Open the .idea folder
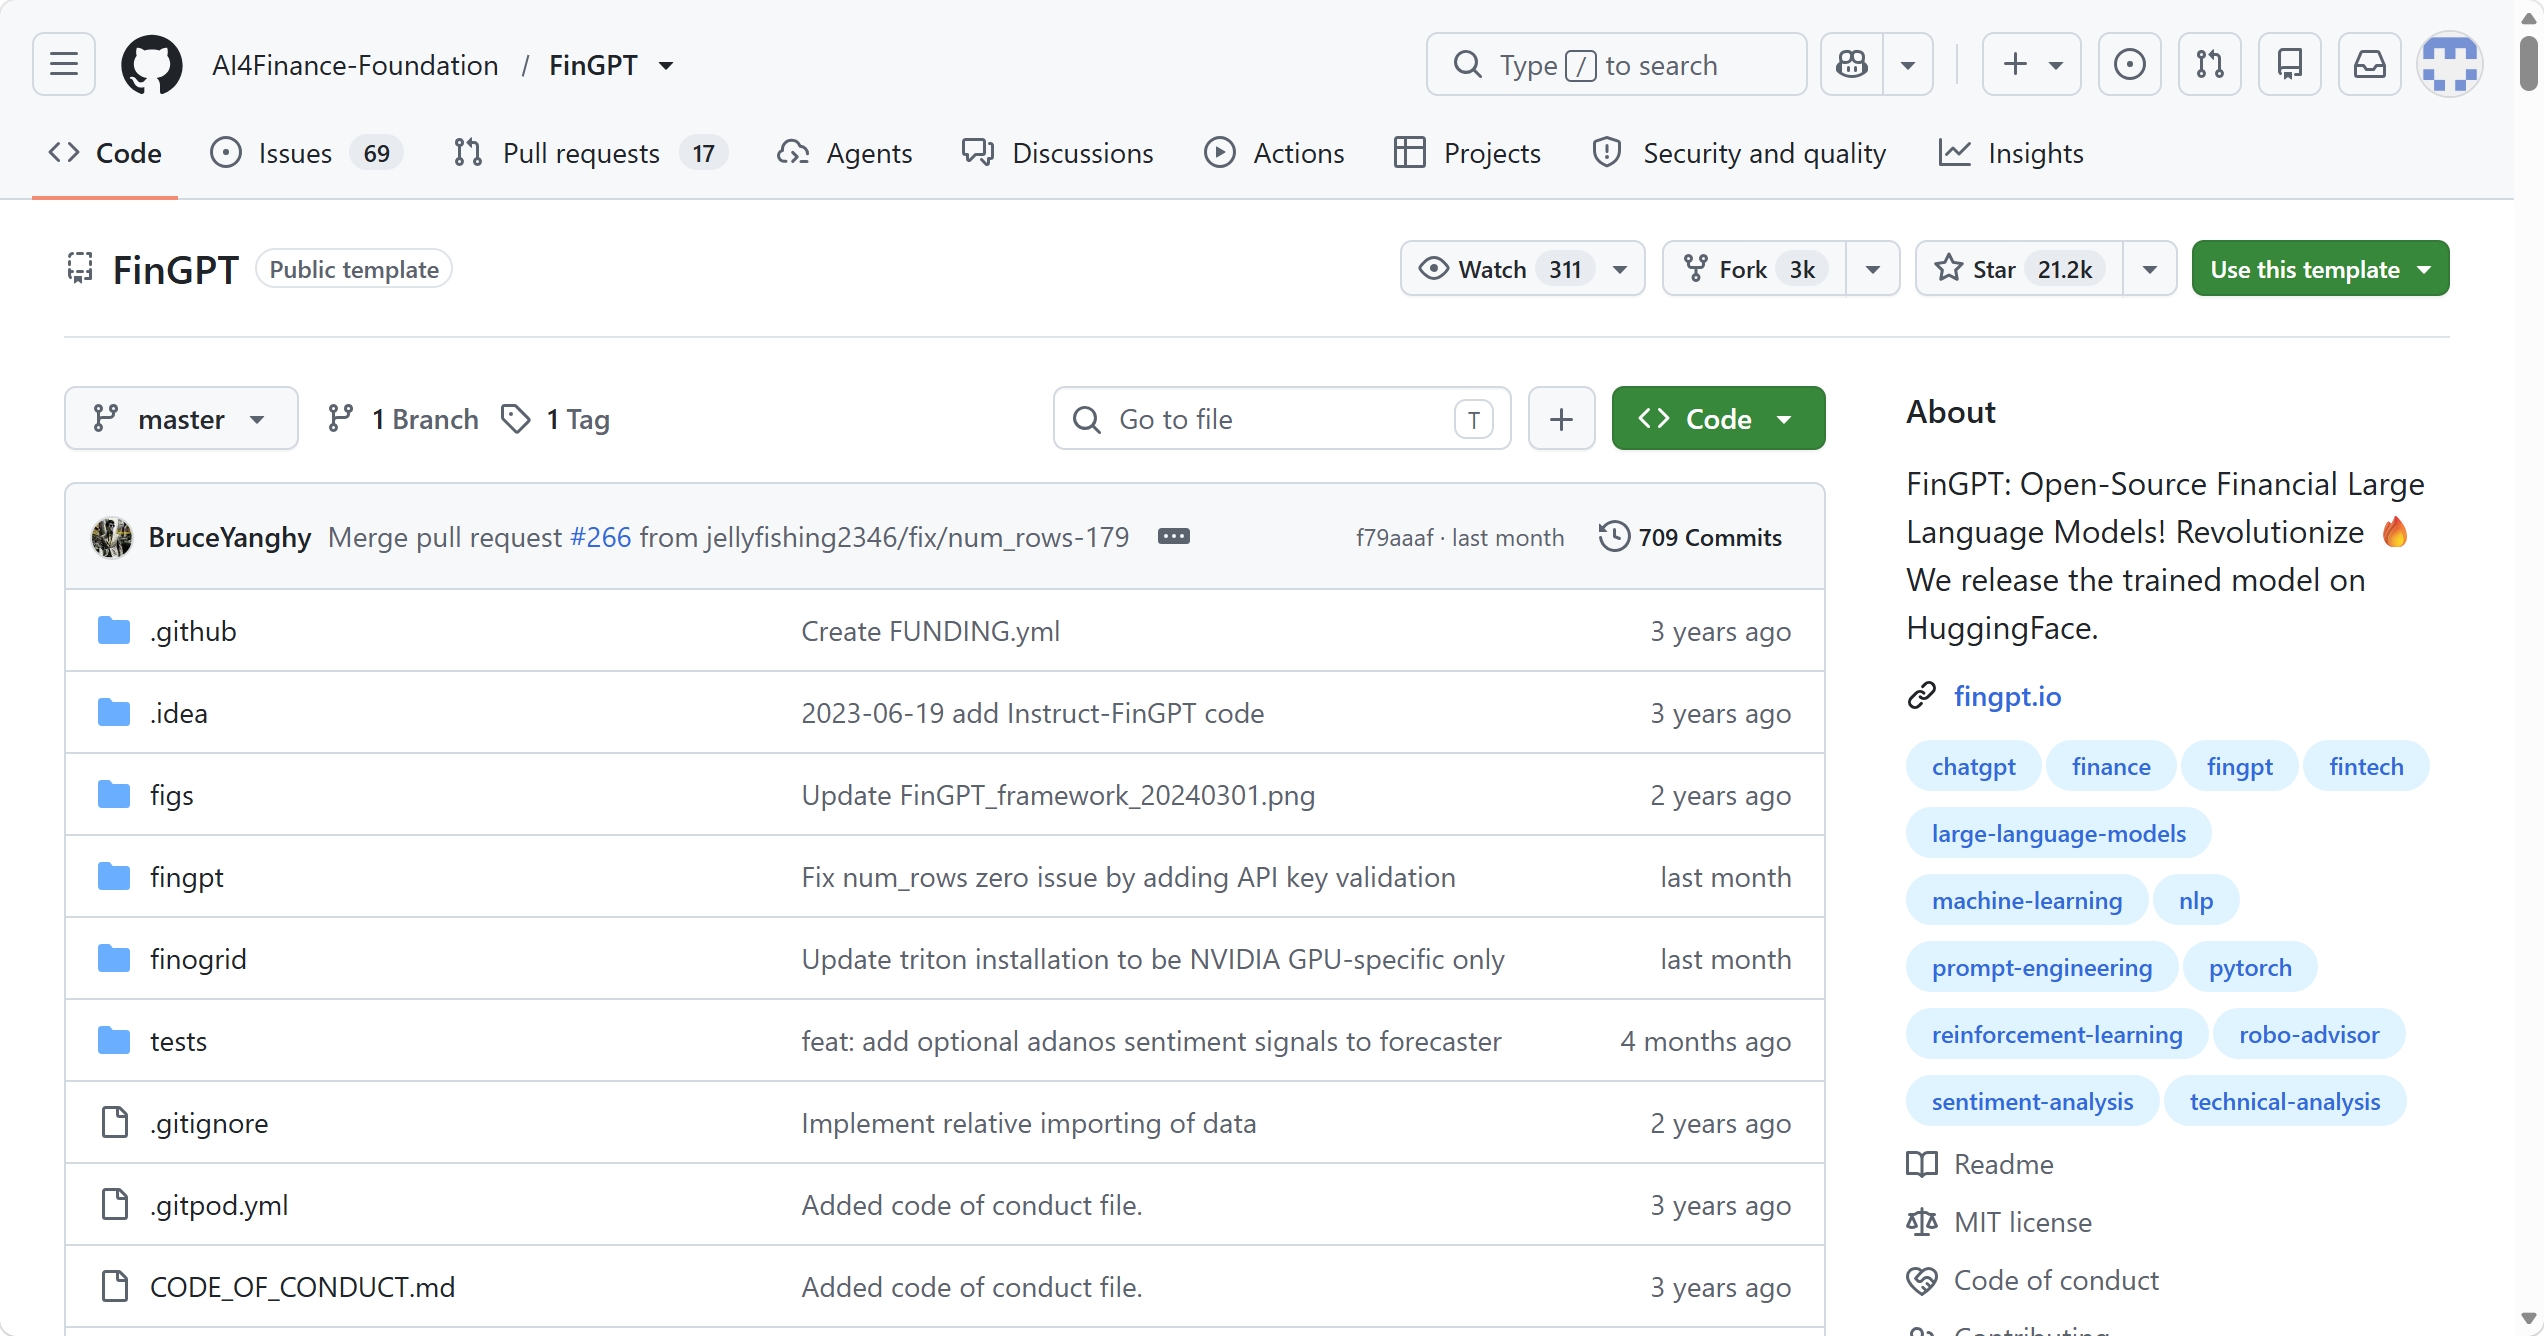Screen dimensions: 2544x1336 [179, 713]
